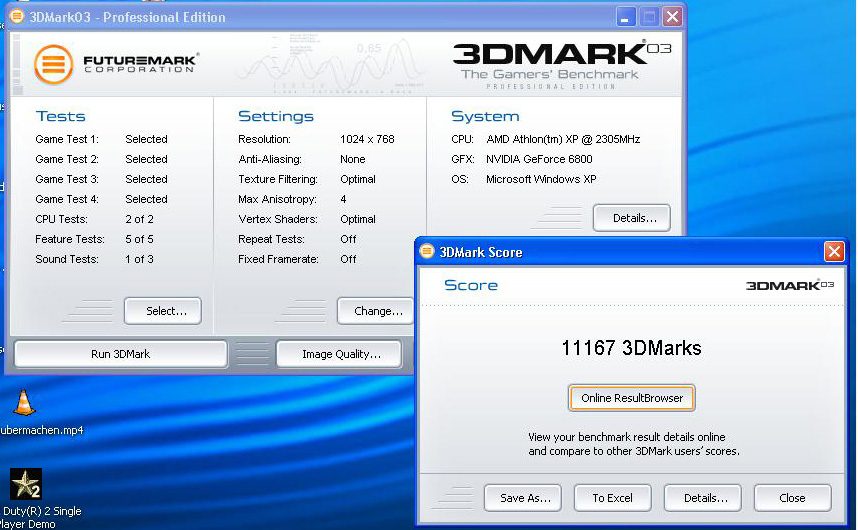858x530 pixels.
Task: Click the System section heading
Action: [x=485, y=116]
